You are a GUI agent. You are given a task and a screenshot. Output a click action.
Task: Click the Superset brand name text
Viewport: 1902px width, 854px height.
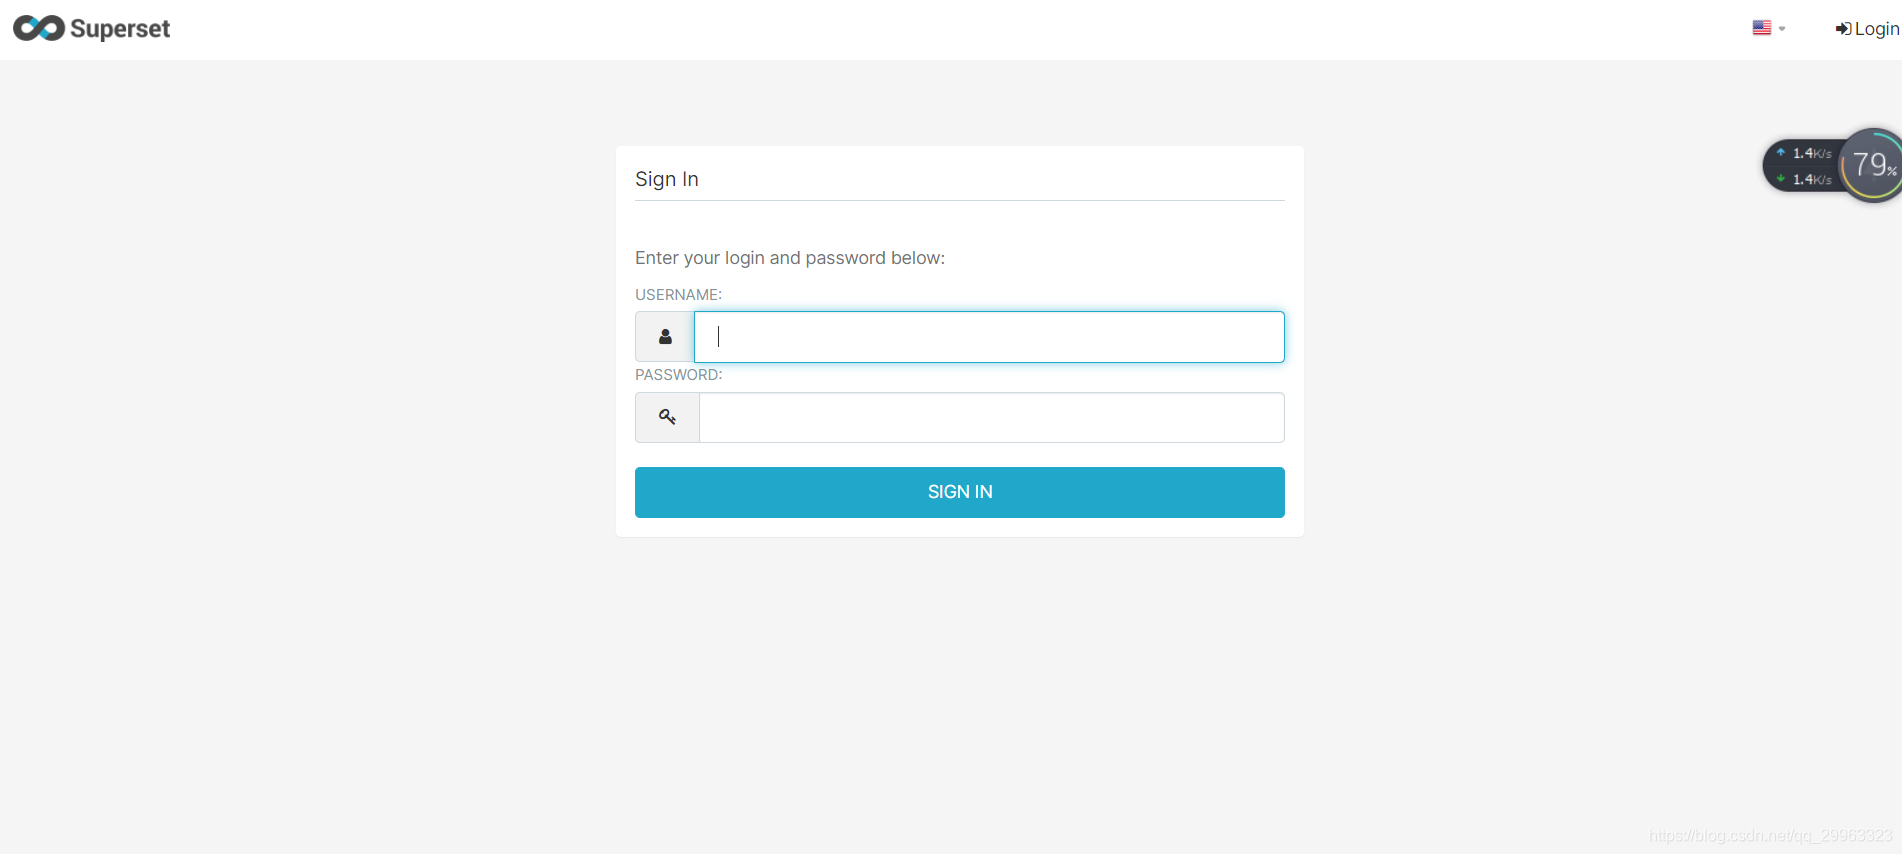coord(119,28)
